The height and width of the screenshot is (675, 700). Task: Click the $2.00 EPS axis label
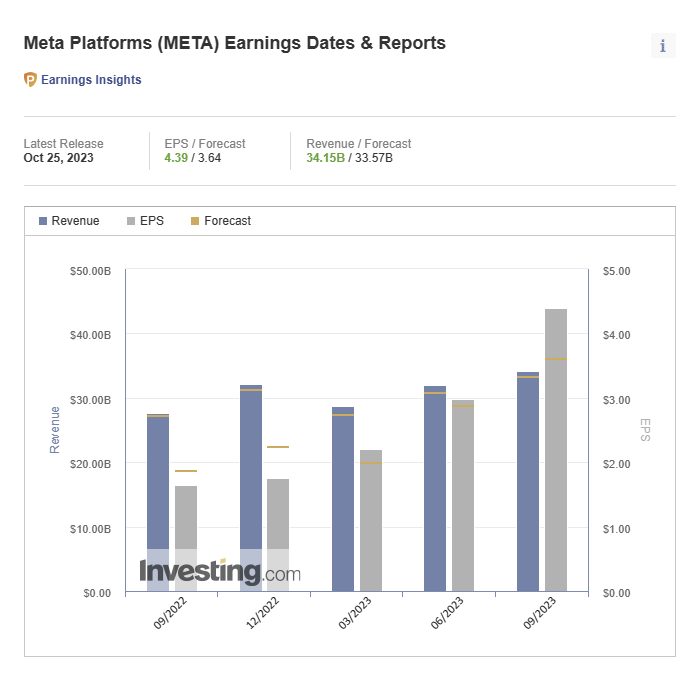click(x=617, y=464)
